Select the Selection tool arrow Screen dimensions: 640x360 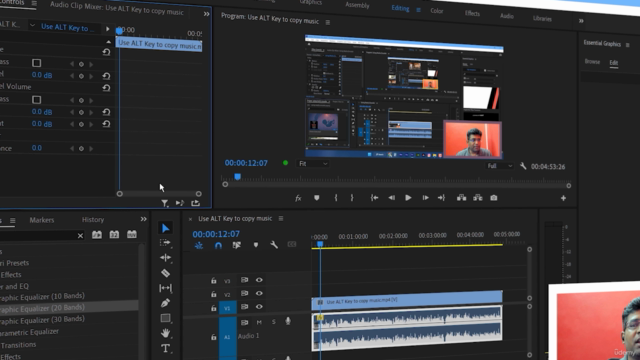click(x=165, y=228)
